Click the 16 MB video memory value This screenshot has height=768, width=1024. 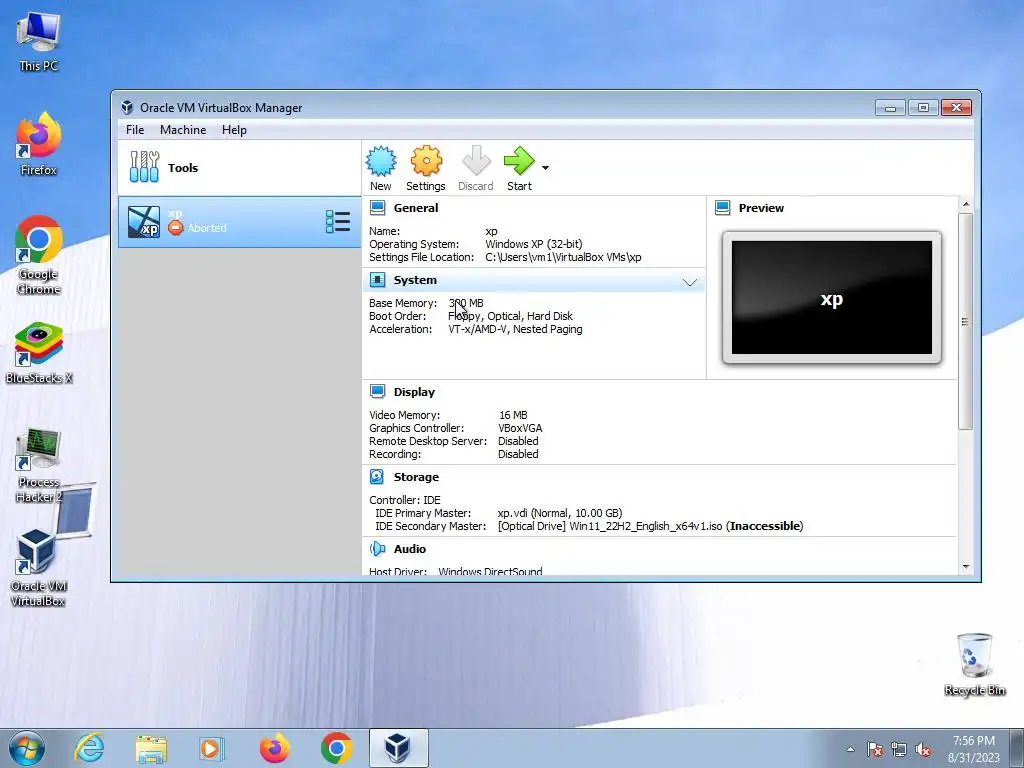click(513, 415)
